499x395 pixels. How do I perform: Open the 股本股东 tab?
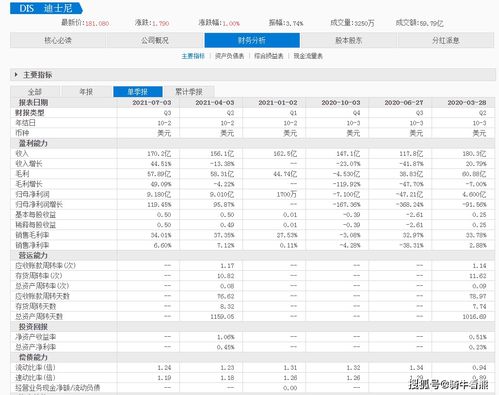pos(349,40)
